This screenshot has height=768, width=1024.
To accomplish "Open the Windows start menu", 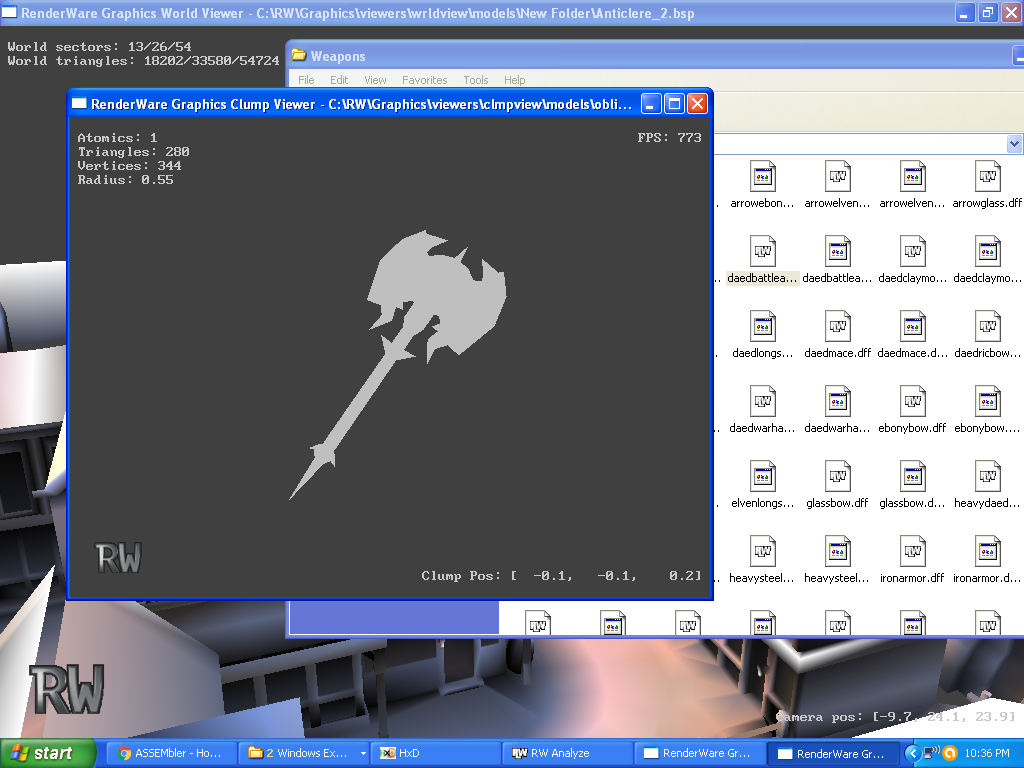I will point(48,753).
